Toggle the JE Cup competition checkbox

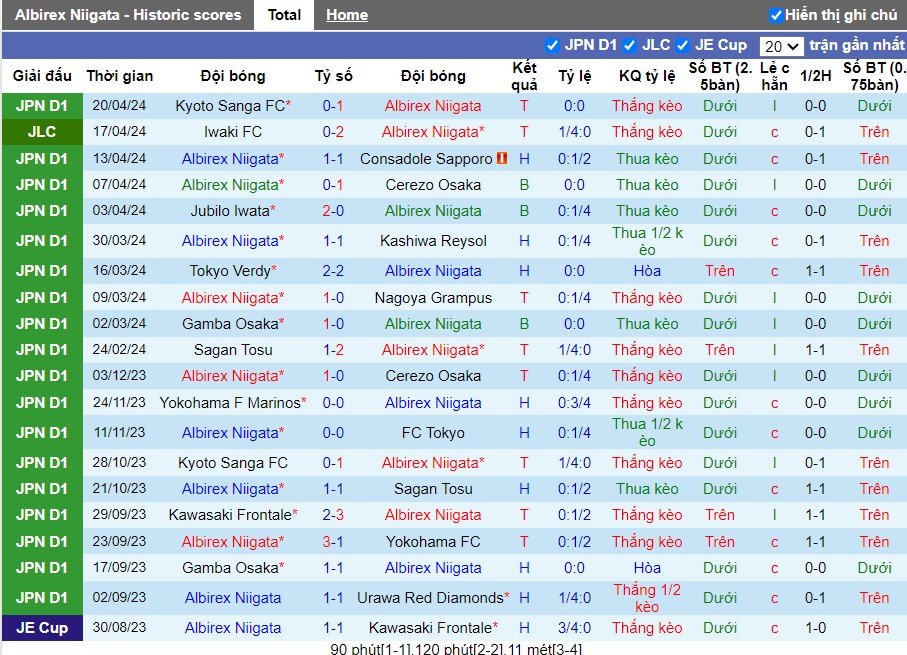(682, 45)
